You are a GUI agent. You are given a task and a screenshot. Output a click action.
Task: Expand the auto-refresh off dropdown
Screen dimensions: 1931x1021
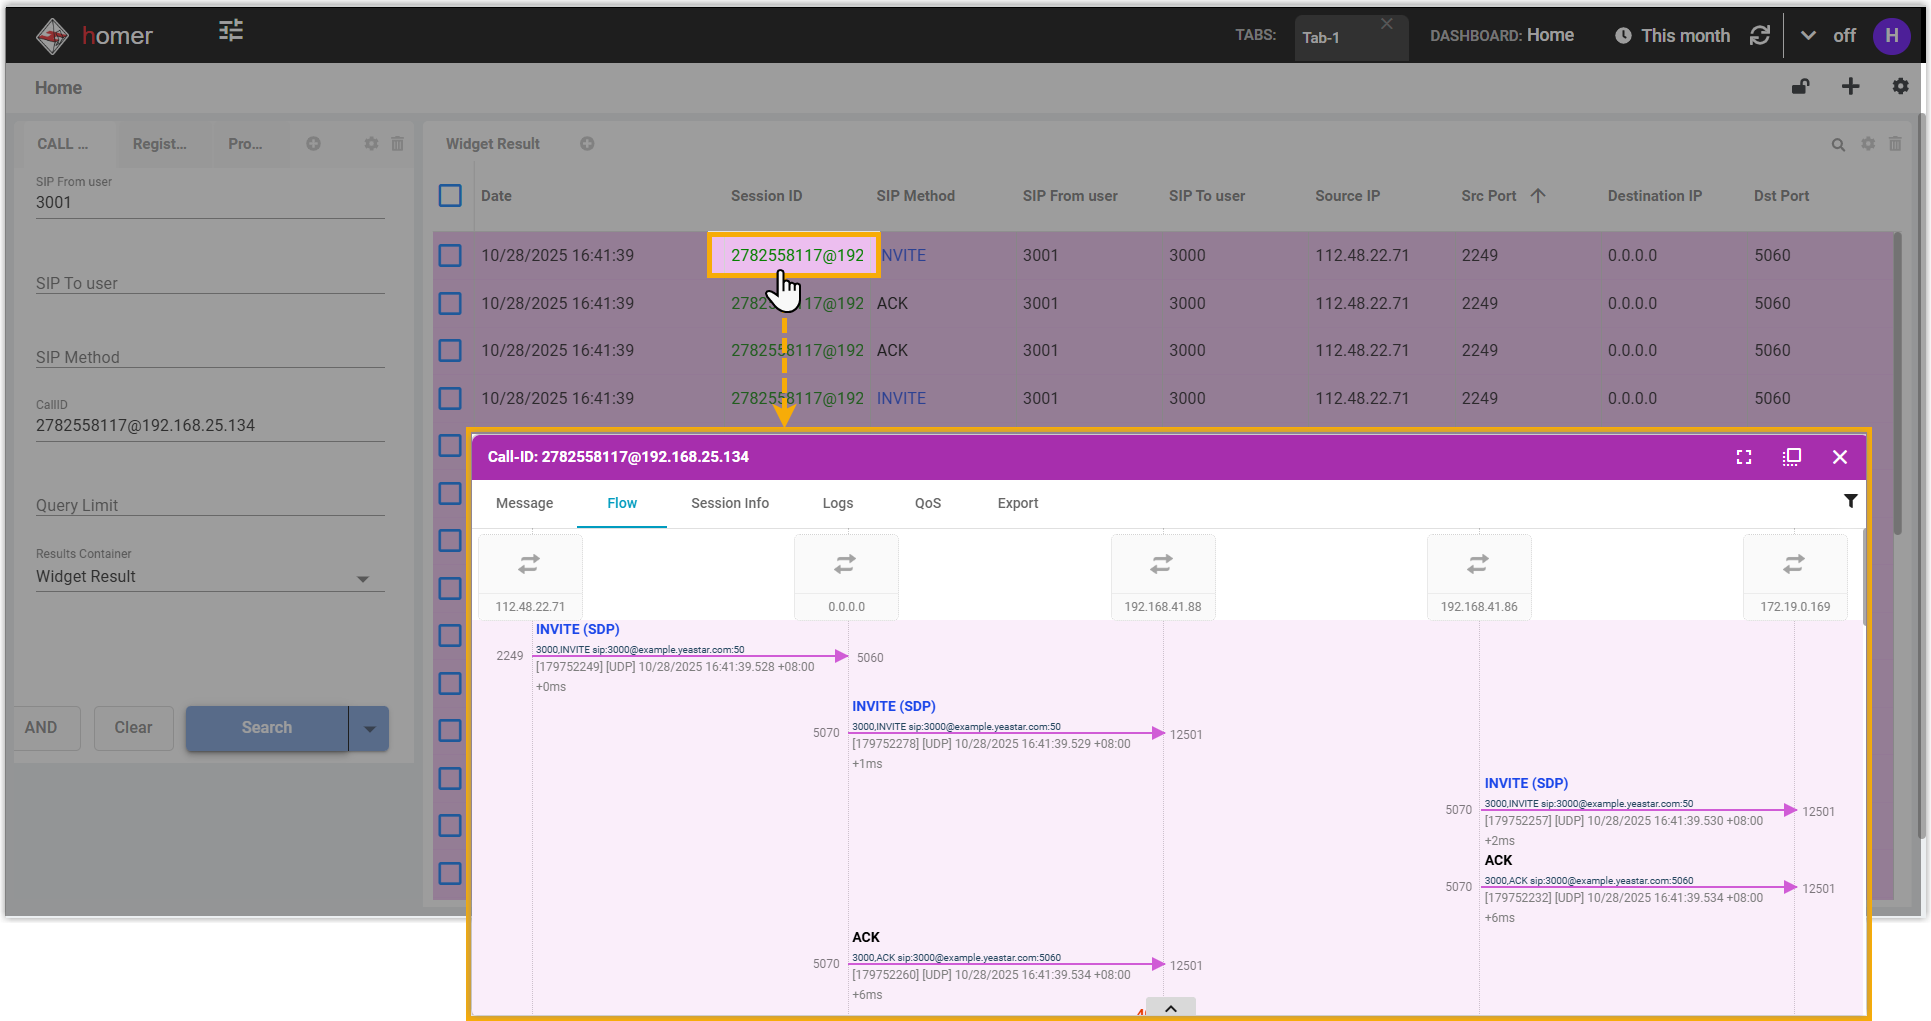tap(1808, 36)
